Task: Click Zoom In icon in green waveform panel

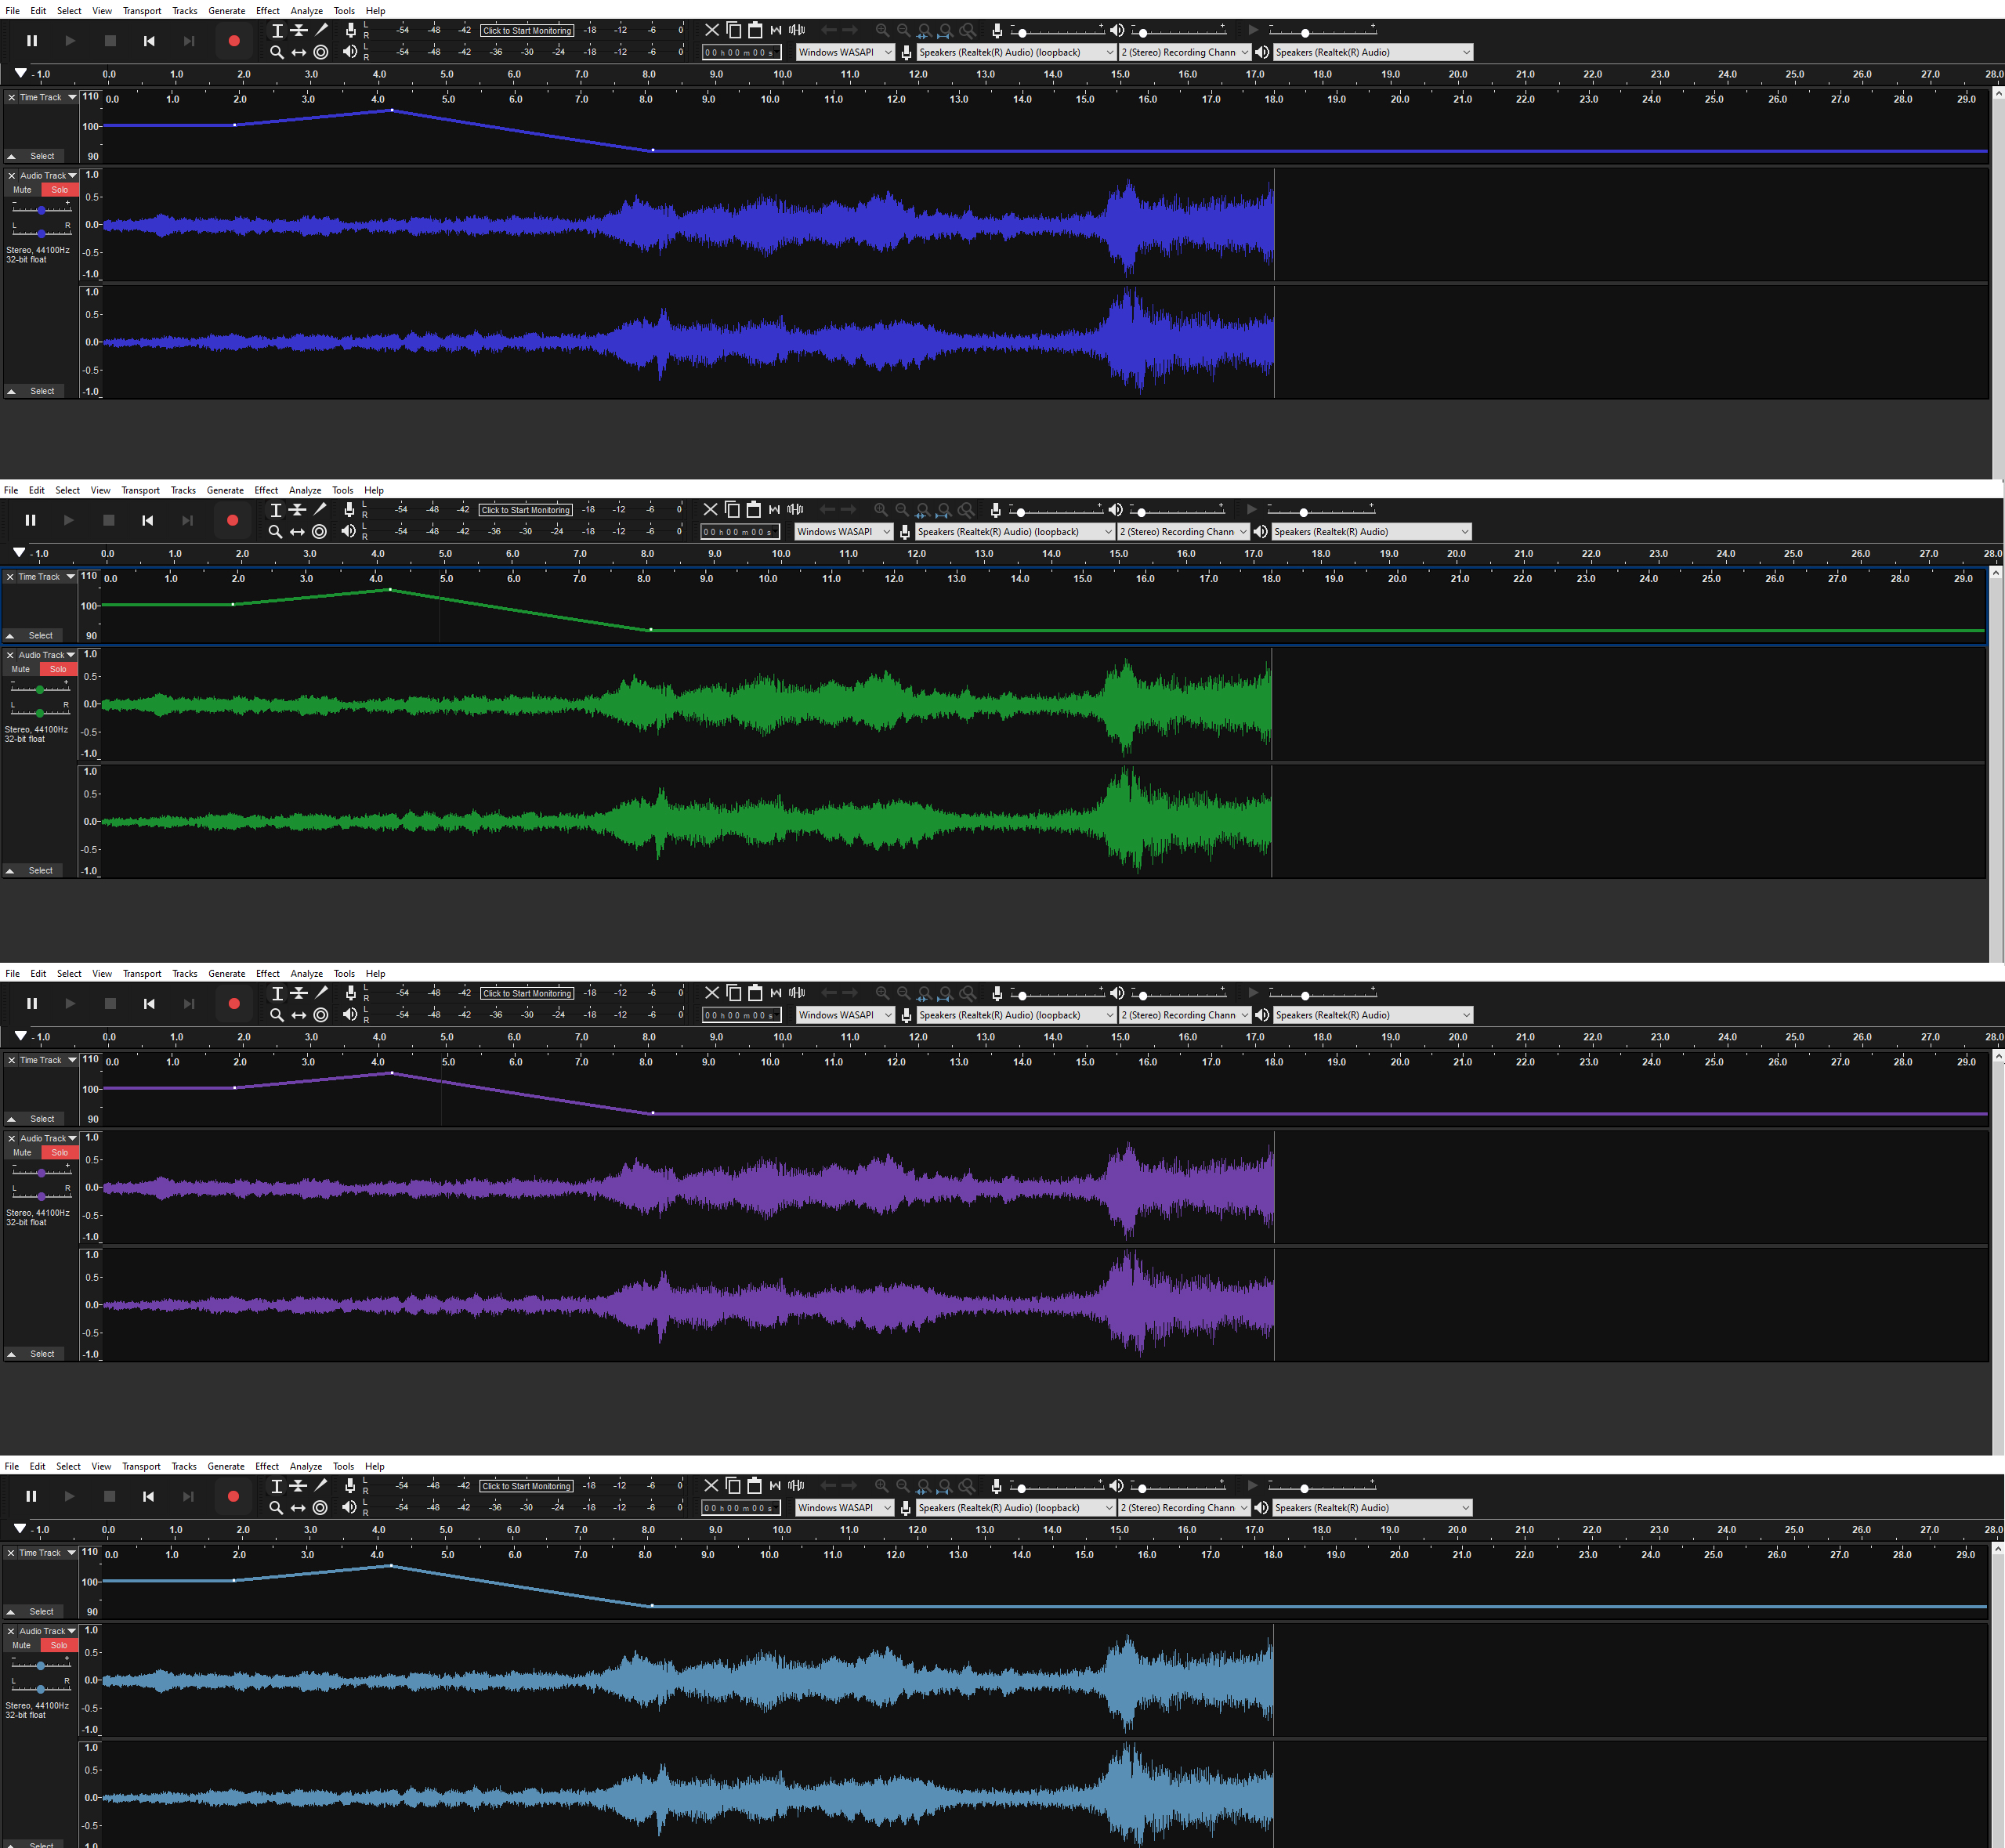Action: click(881, 510)
